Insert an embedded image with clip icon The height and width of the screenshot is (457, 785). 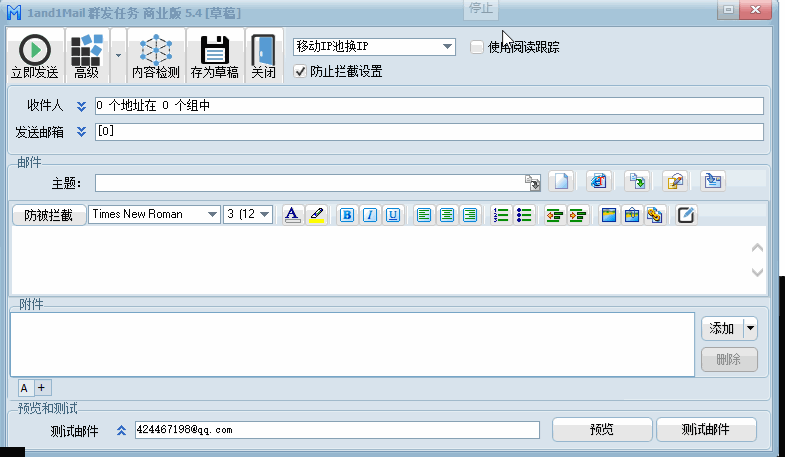tap(632, 215)
